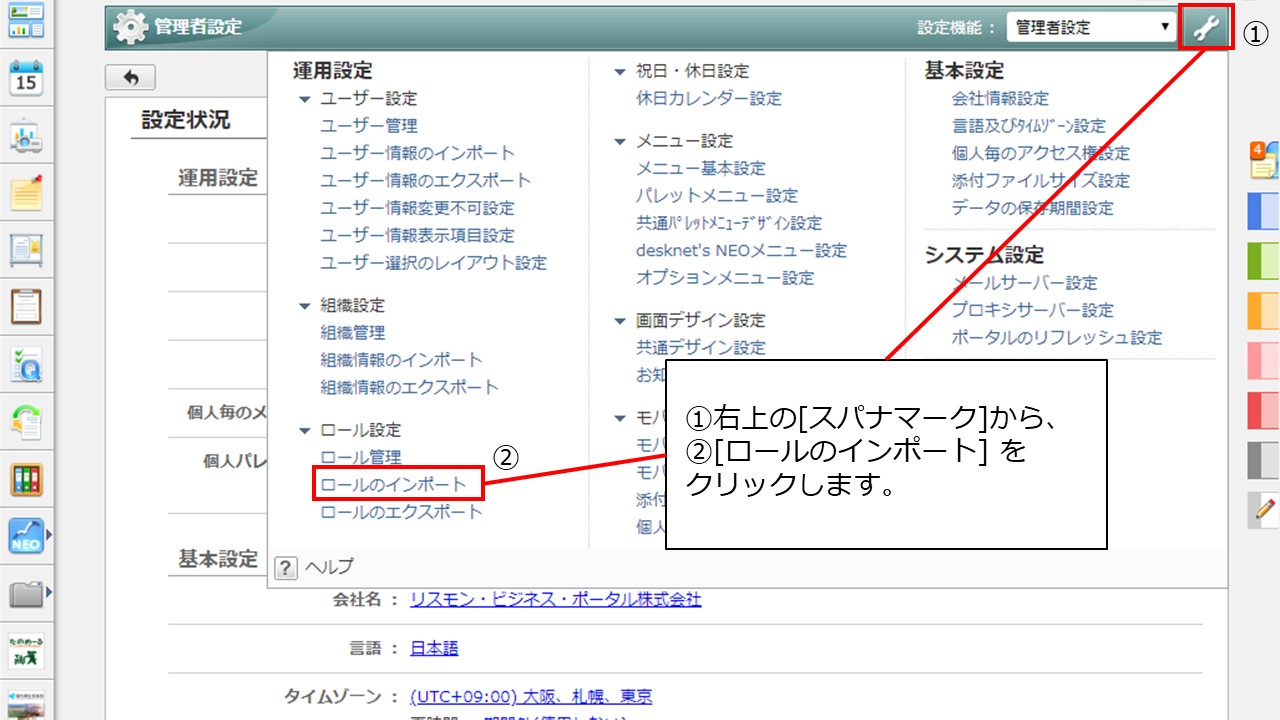Open the colored binders cabinet icon
The image size is (1280, 720).
click(26, 480)
